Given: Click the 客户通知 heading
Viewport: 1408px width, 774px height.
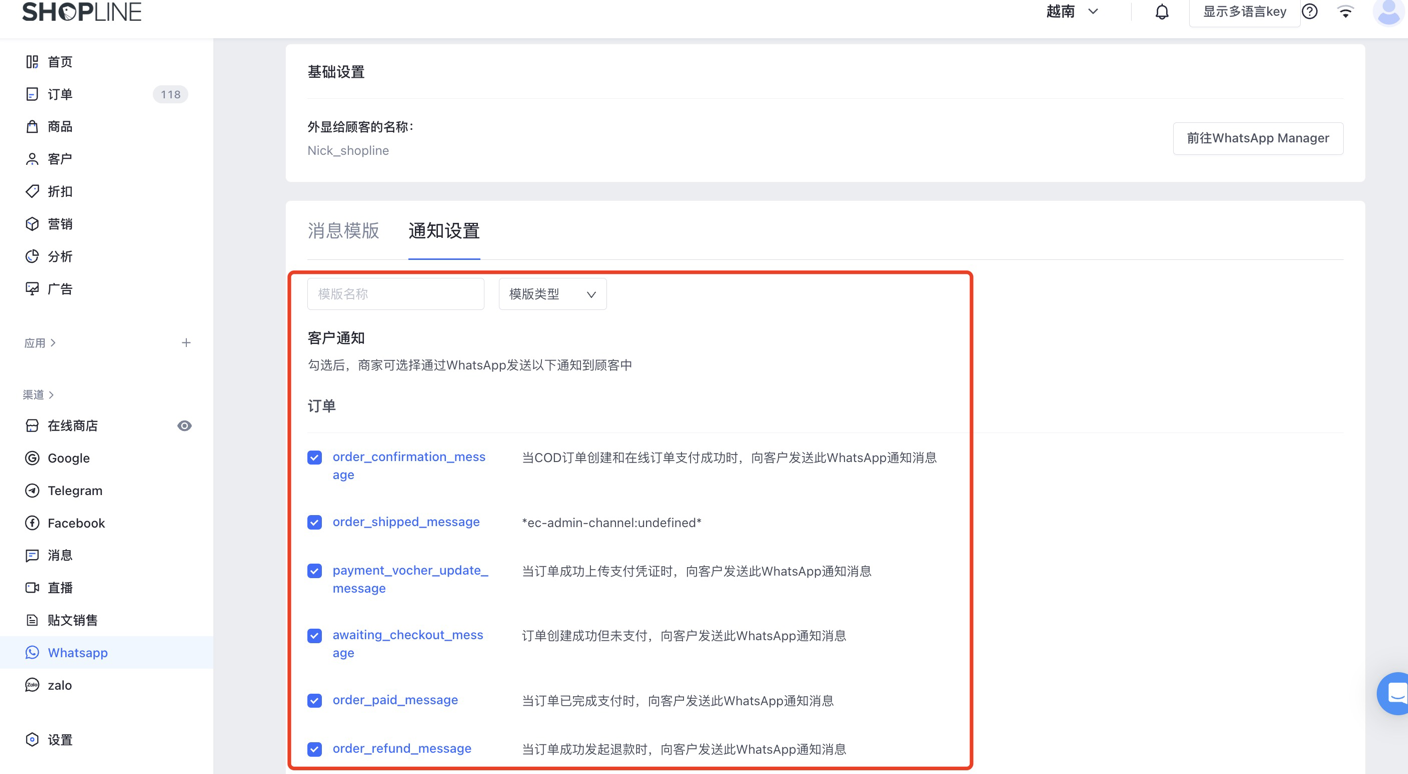Looking at the screenshot, I should pos(336,338).
